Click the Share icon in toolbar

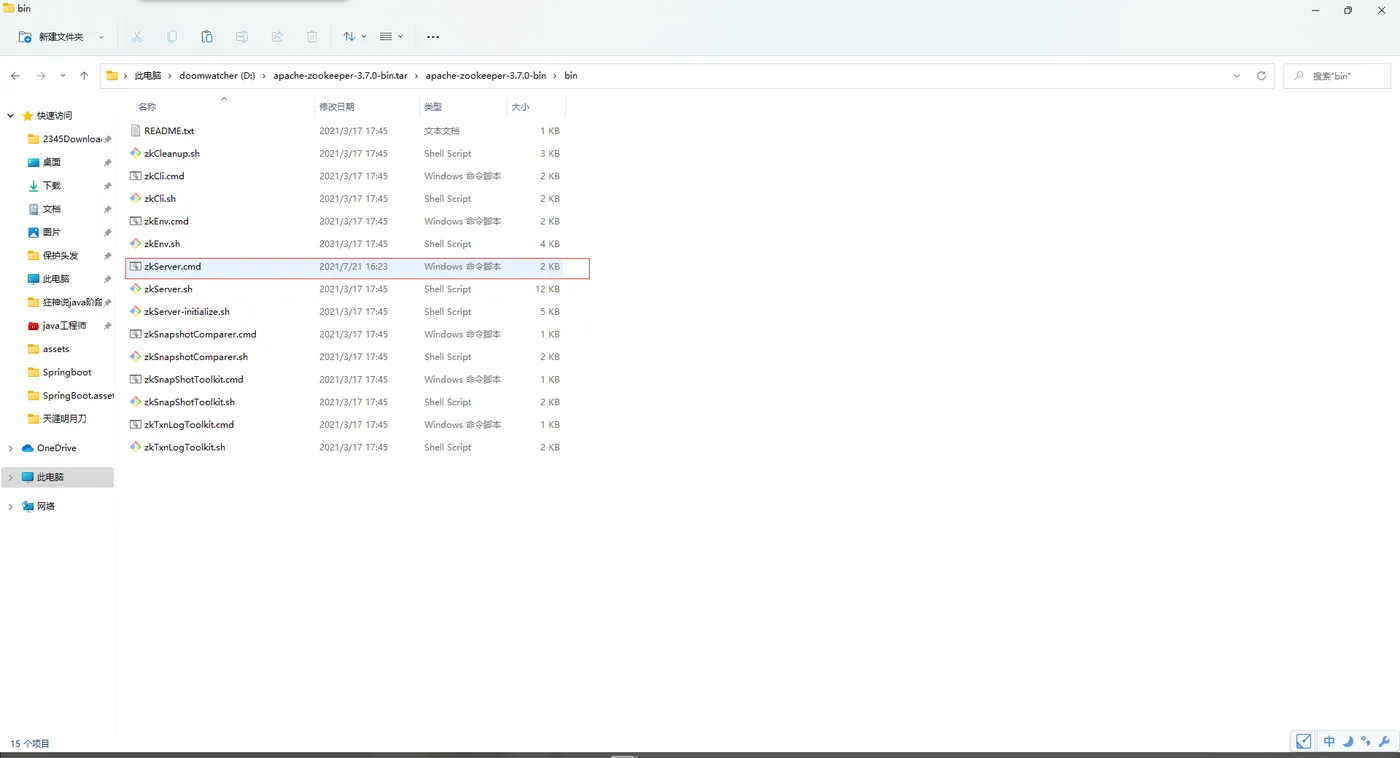(277, 37)
